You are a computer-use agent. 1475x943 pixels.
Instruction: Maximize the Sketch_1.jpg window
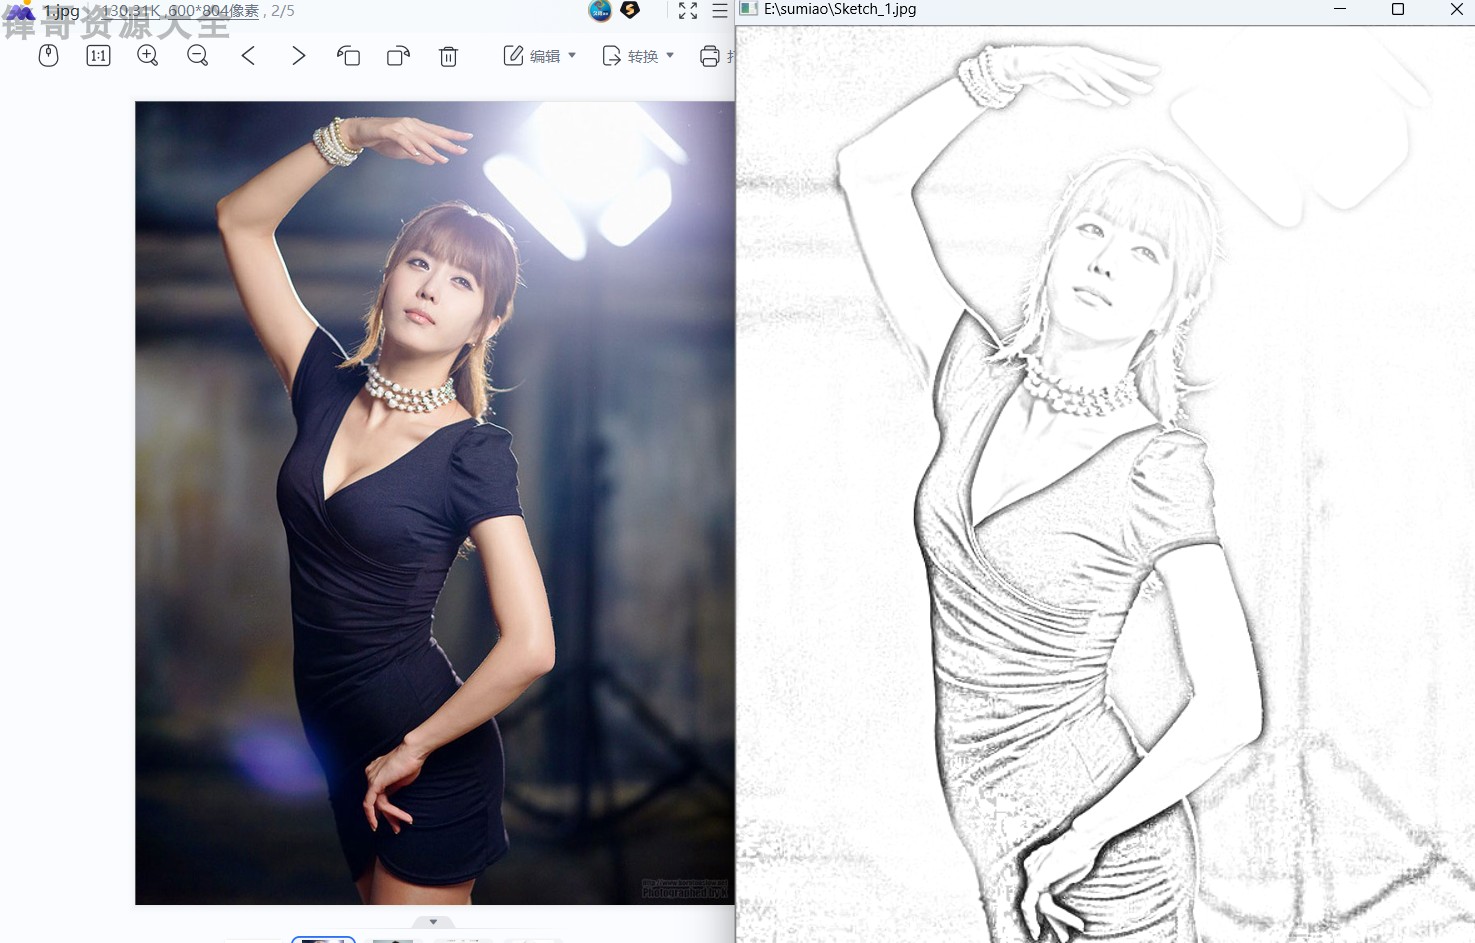click(1398, 9)
